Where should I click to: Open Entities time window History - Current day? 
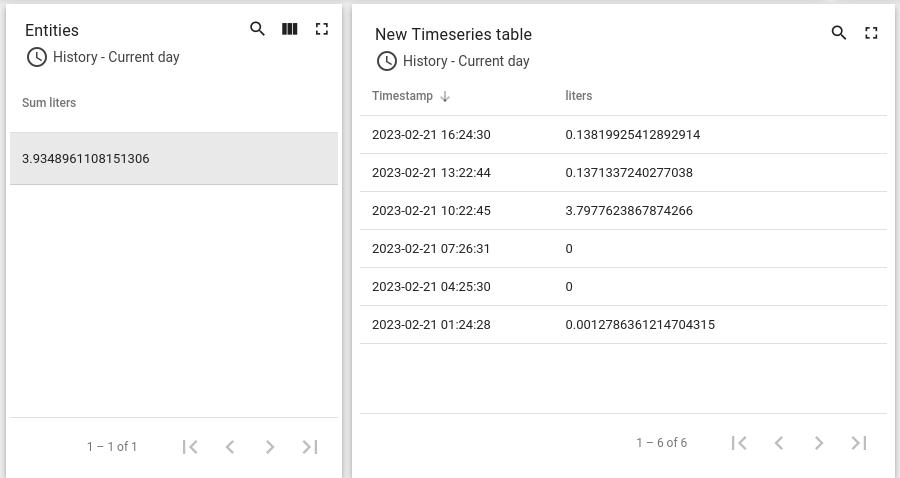tap(103, 57)
